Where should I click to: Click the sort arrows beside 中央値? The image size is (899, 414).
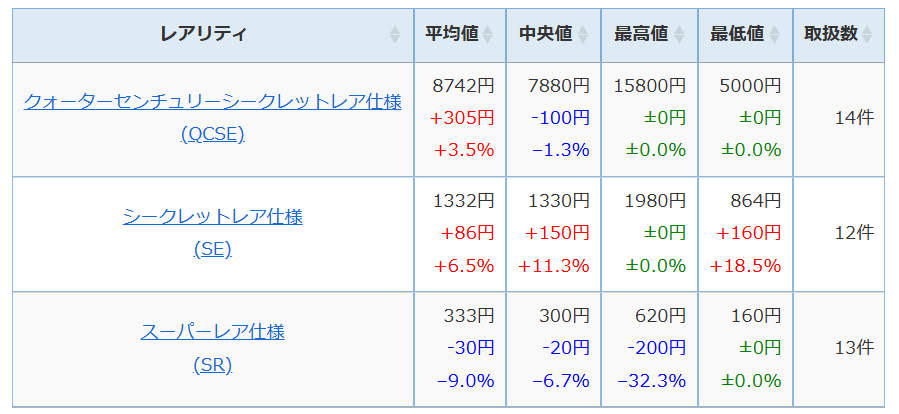pyautogui.click(x=582, y=35)
